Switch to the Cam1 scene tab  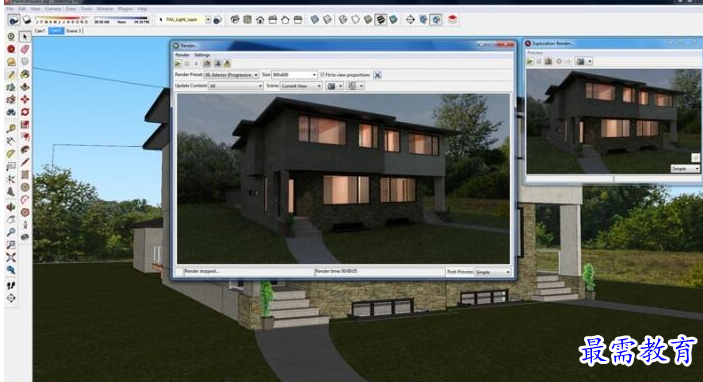(40, 31)
